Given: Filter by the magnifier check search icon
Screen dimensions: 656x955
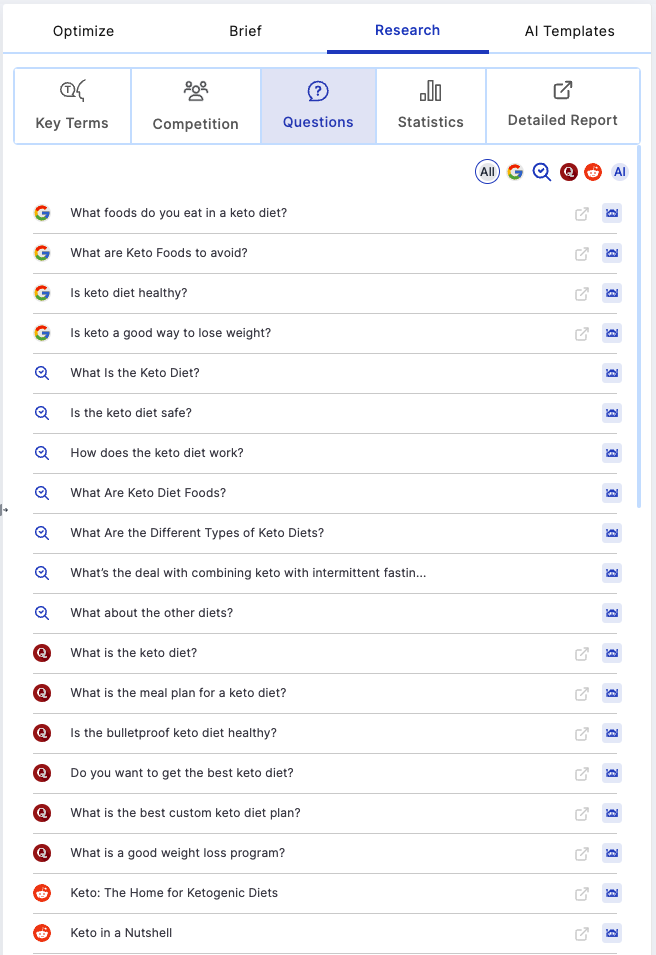Looking at the screenshot, I should pos(541,172).
